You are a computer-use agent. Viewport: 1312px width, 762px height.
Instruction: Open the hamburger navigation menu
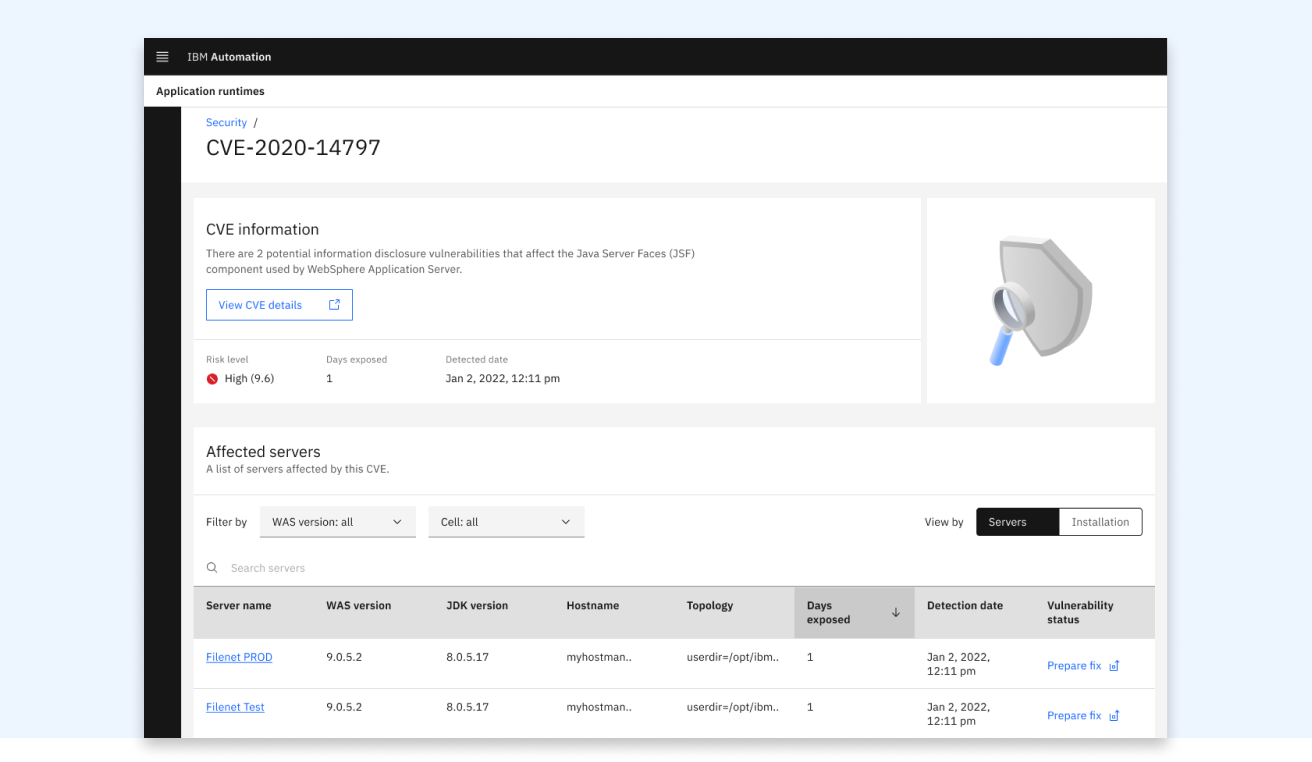click(x=162, y=57)
